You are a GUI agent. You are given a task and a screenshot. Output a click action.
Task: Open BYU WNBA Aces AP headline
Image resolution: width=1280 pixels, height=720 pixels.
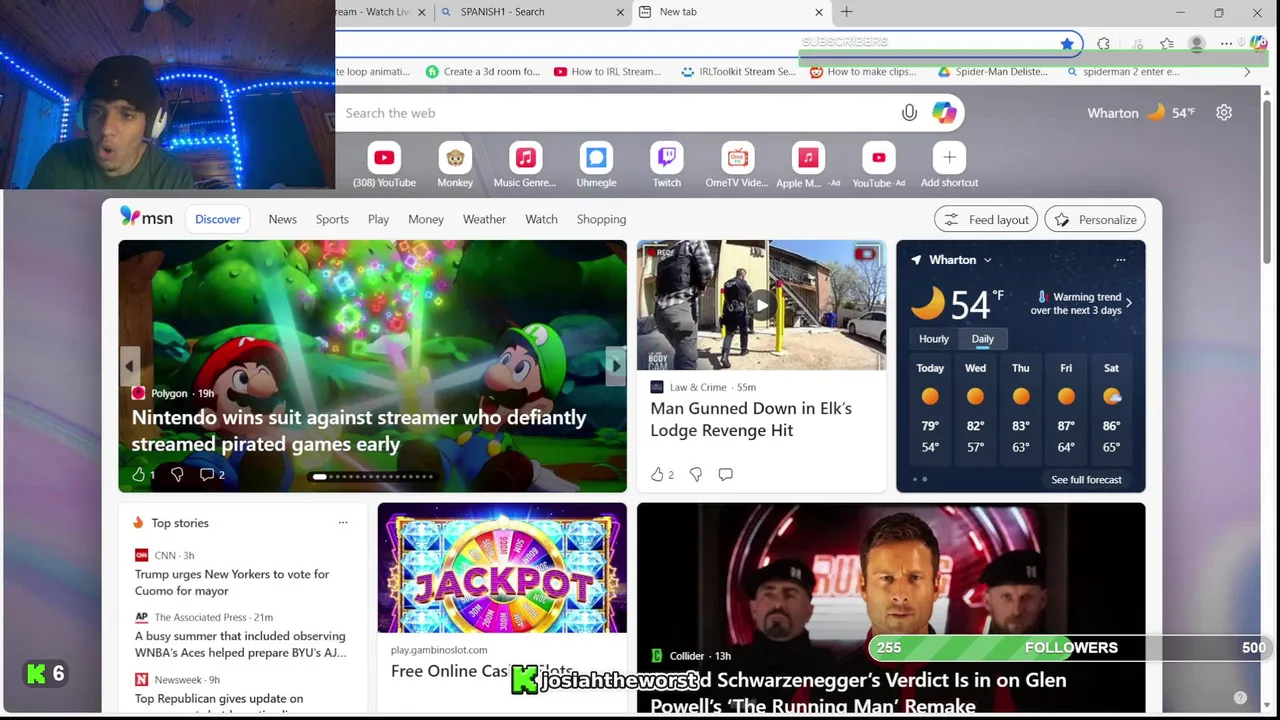pyautogui.click(x=240, y=644)
